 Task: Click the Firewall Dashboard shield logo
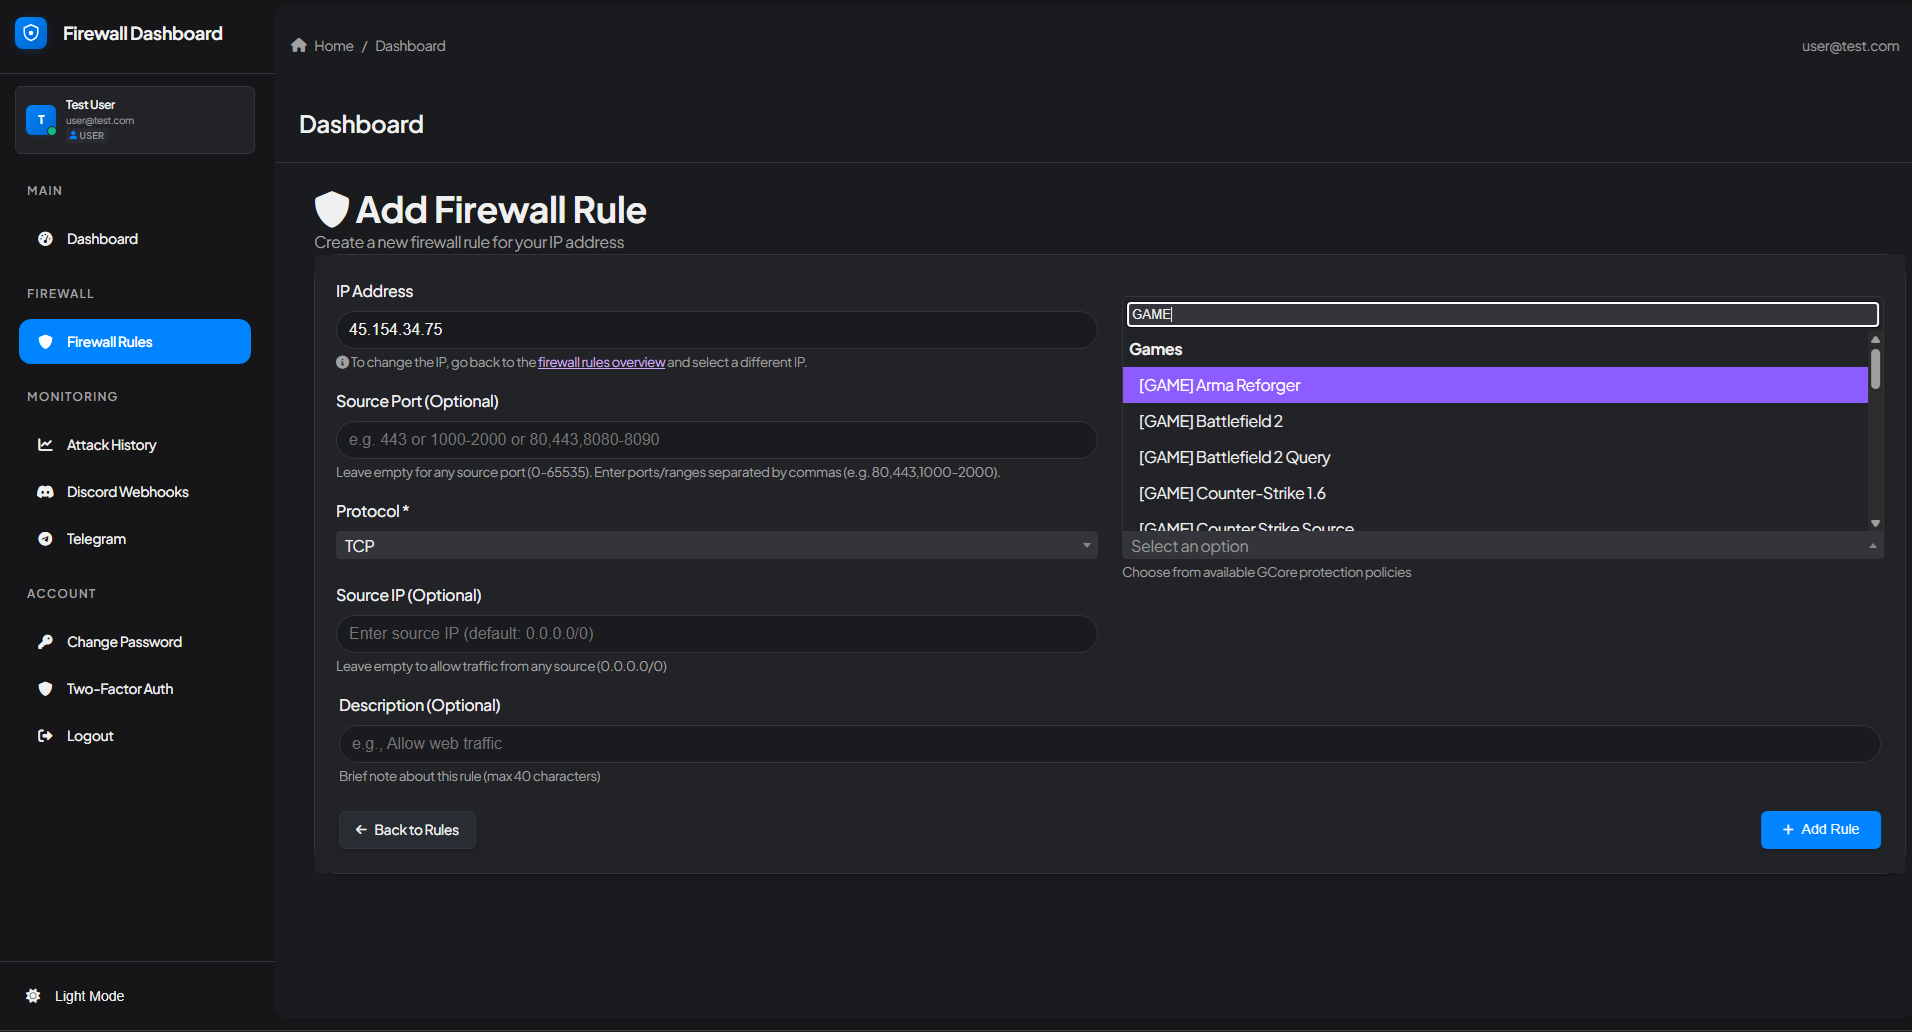(x=31, y=33)
